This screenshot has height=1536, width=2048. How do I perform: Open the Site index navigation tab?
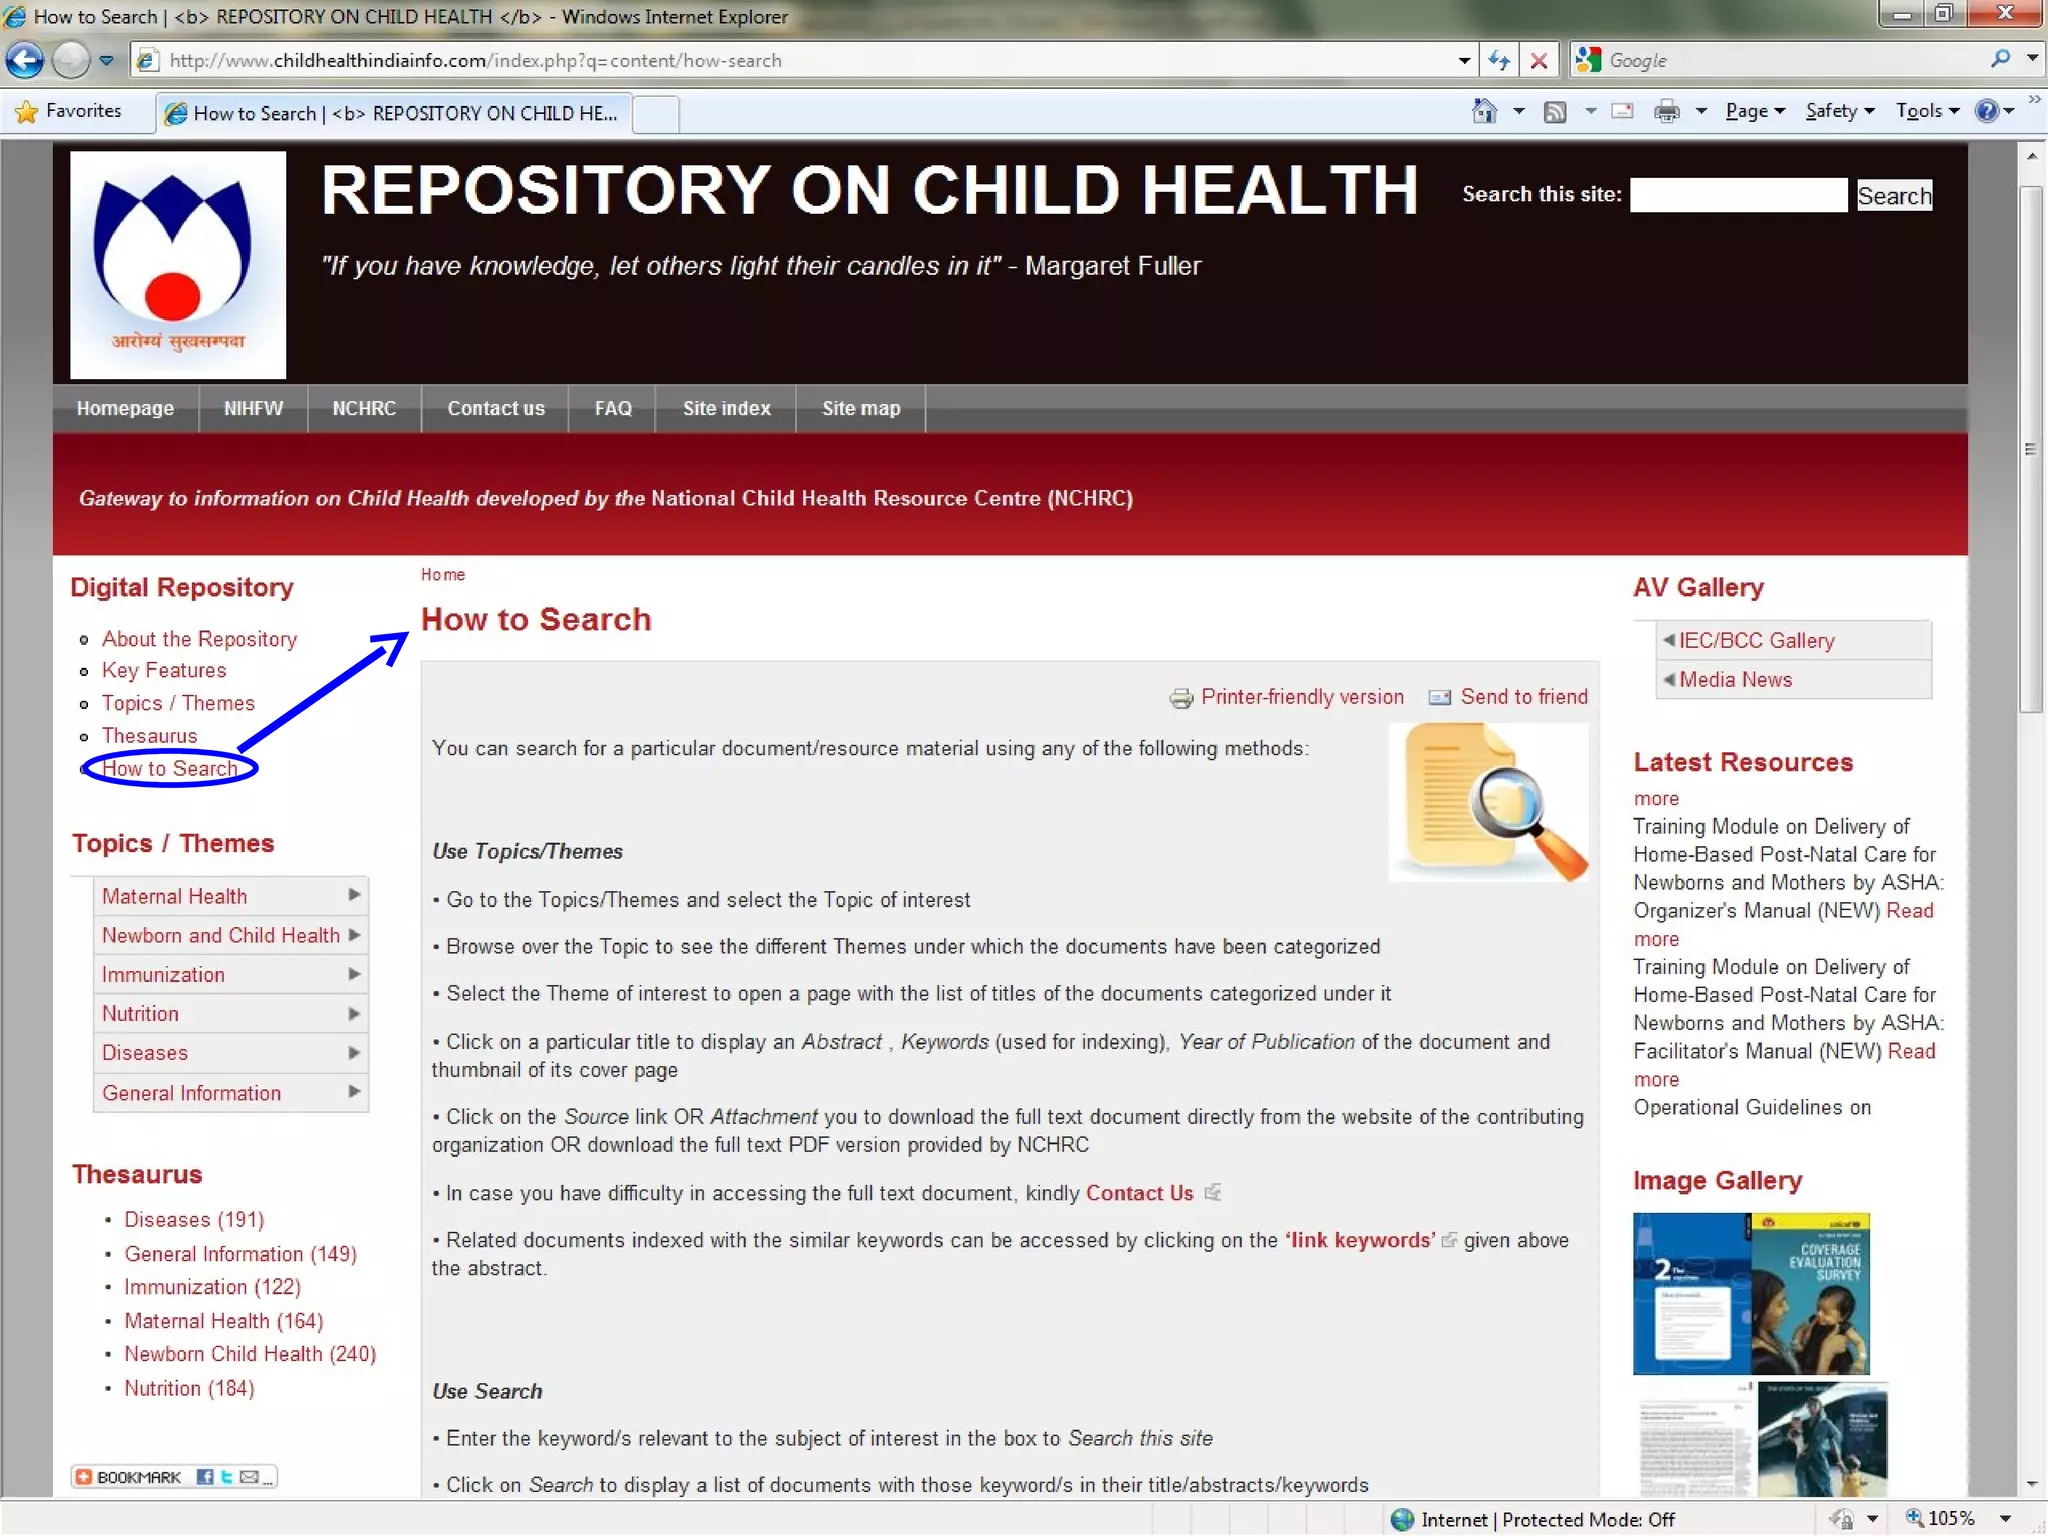[726, 408]
